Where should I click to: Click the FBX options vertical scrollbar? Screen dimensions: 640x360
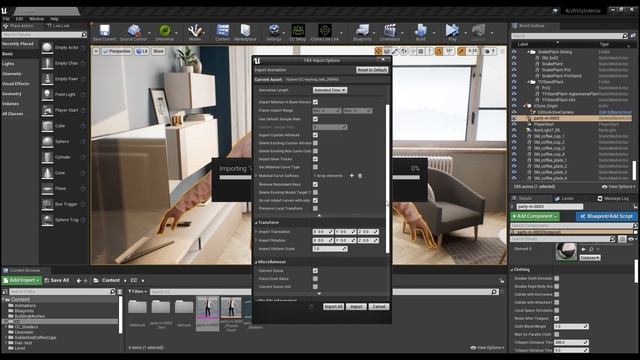click(387, 178)
